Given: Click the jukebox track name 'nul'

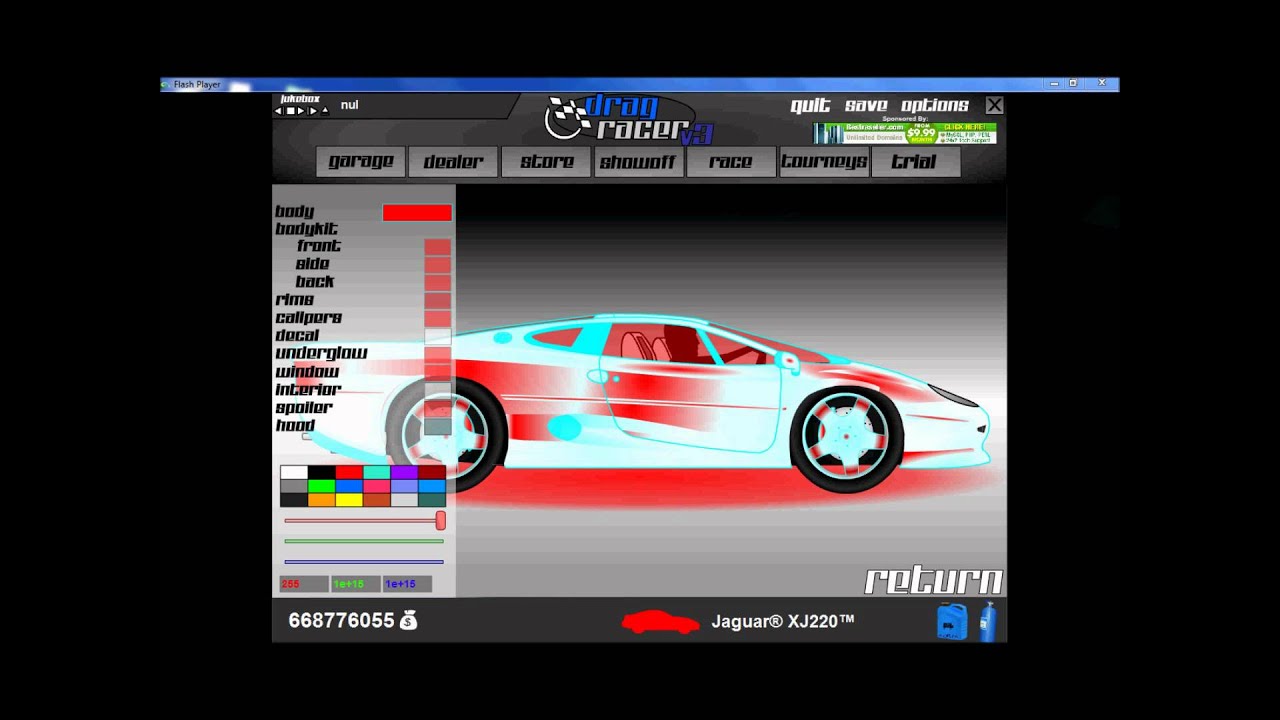Looking at the screenshot, I should 349,105.
